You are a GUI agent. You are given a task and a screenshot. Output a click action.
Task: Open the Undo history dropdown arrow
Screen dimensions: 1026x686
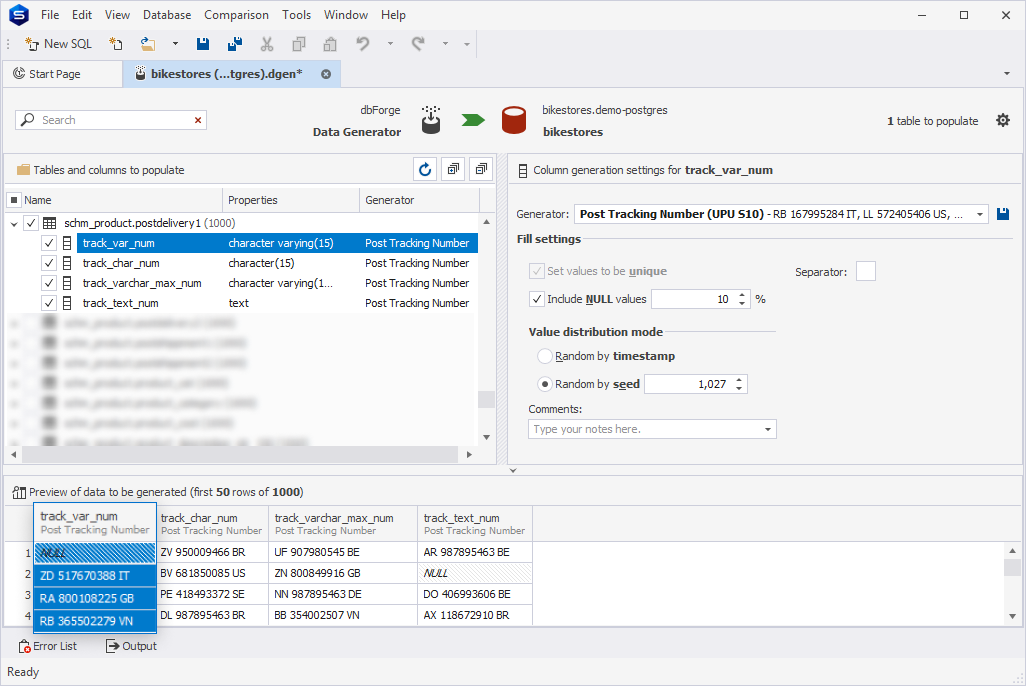coord(390,44)
